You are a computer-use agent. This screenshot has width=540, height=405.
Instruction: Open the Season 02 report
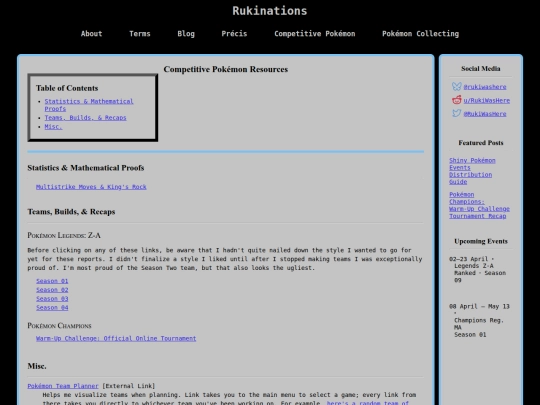[52, 290]
